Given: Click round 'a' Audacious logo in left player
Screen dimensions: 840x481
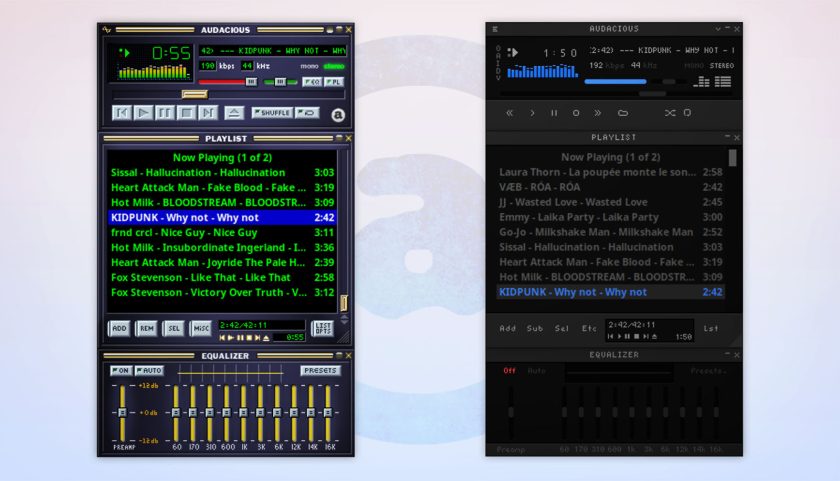Looking at the screenshot, I should (338, 115).
